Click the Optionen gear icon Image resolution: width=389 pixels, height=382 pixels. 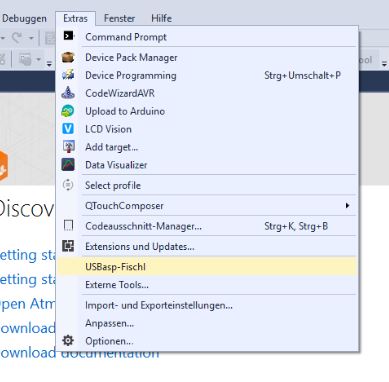[x=68, y=341]
